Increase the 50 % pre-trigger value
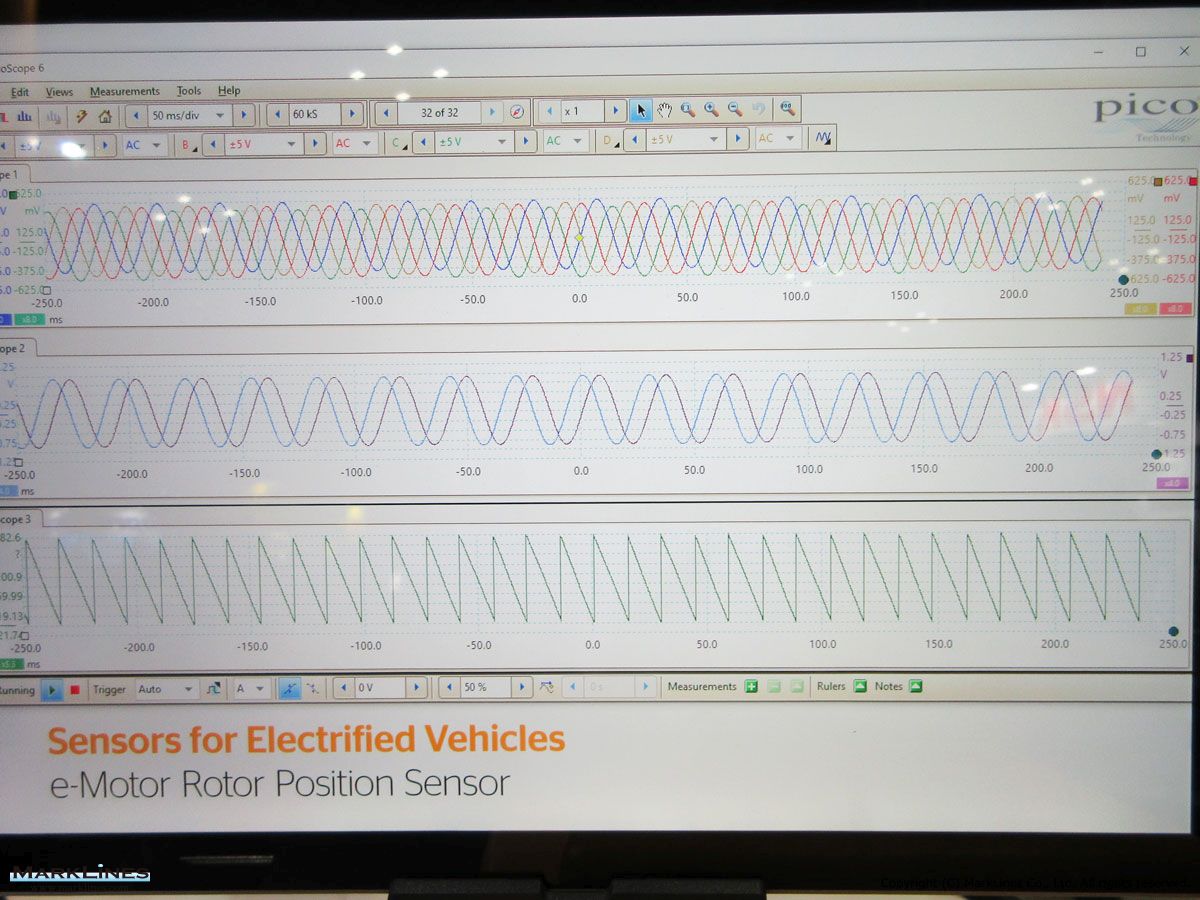The image size is (1200, 900). coord(521,687)
